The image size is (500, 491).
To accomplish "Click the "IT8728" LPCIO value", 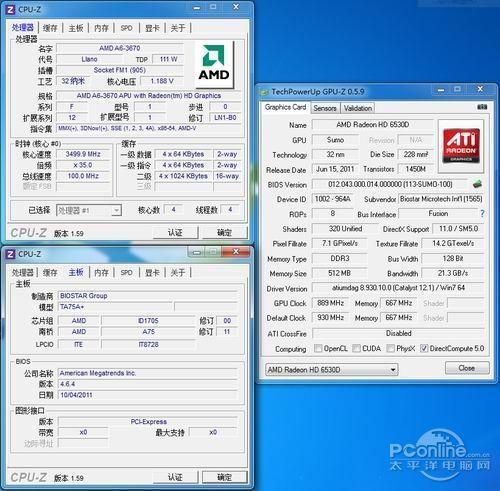I will pos(148,345).
